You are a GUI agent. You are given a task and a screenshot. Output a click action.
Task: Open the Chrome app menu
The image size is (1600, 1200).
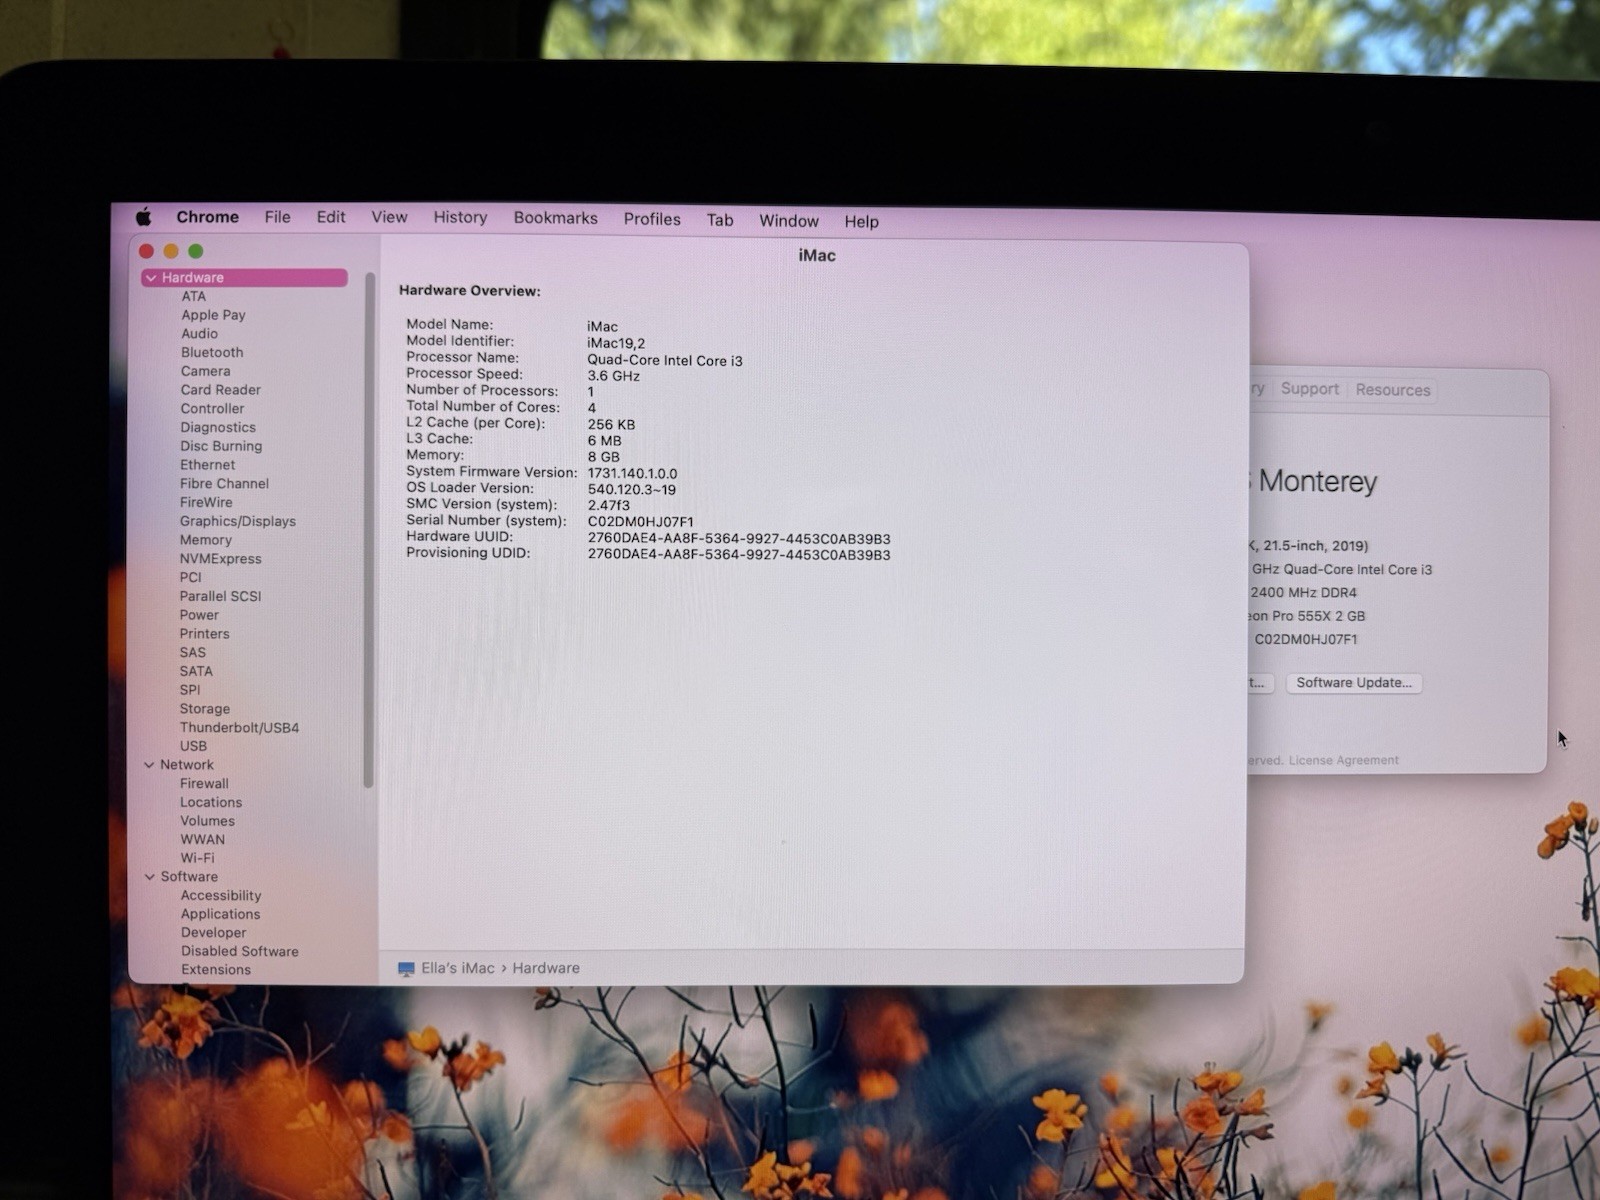pyautogui.click(x=207, y=217)
